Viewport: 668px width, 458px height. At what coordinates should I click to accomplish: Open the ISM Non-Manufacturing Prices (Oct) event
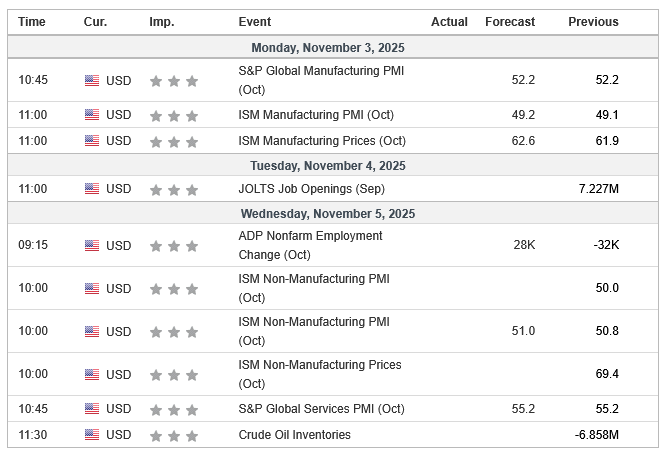[x=320, y=374]
